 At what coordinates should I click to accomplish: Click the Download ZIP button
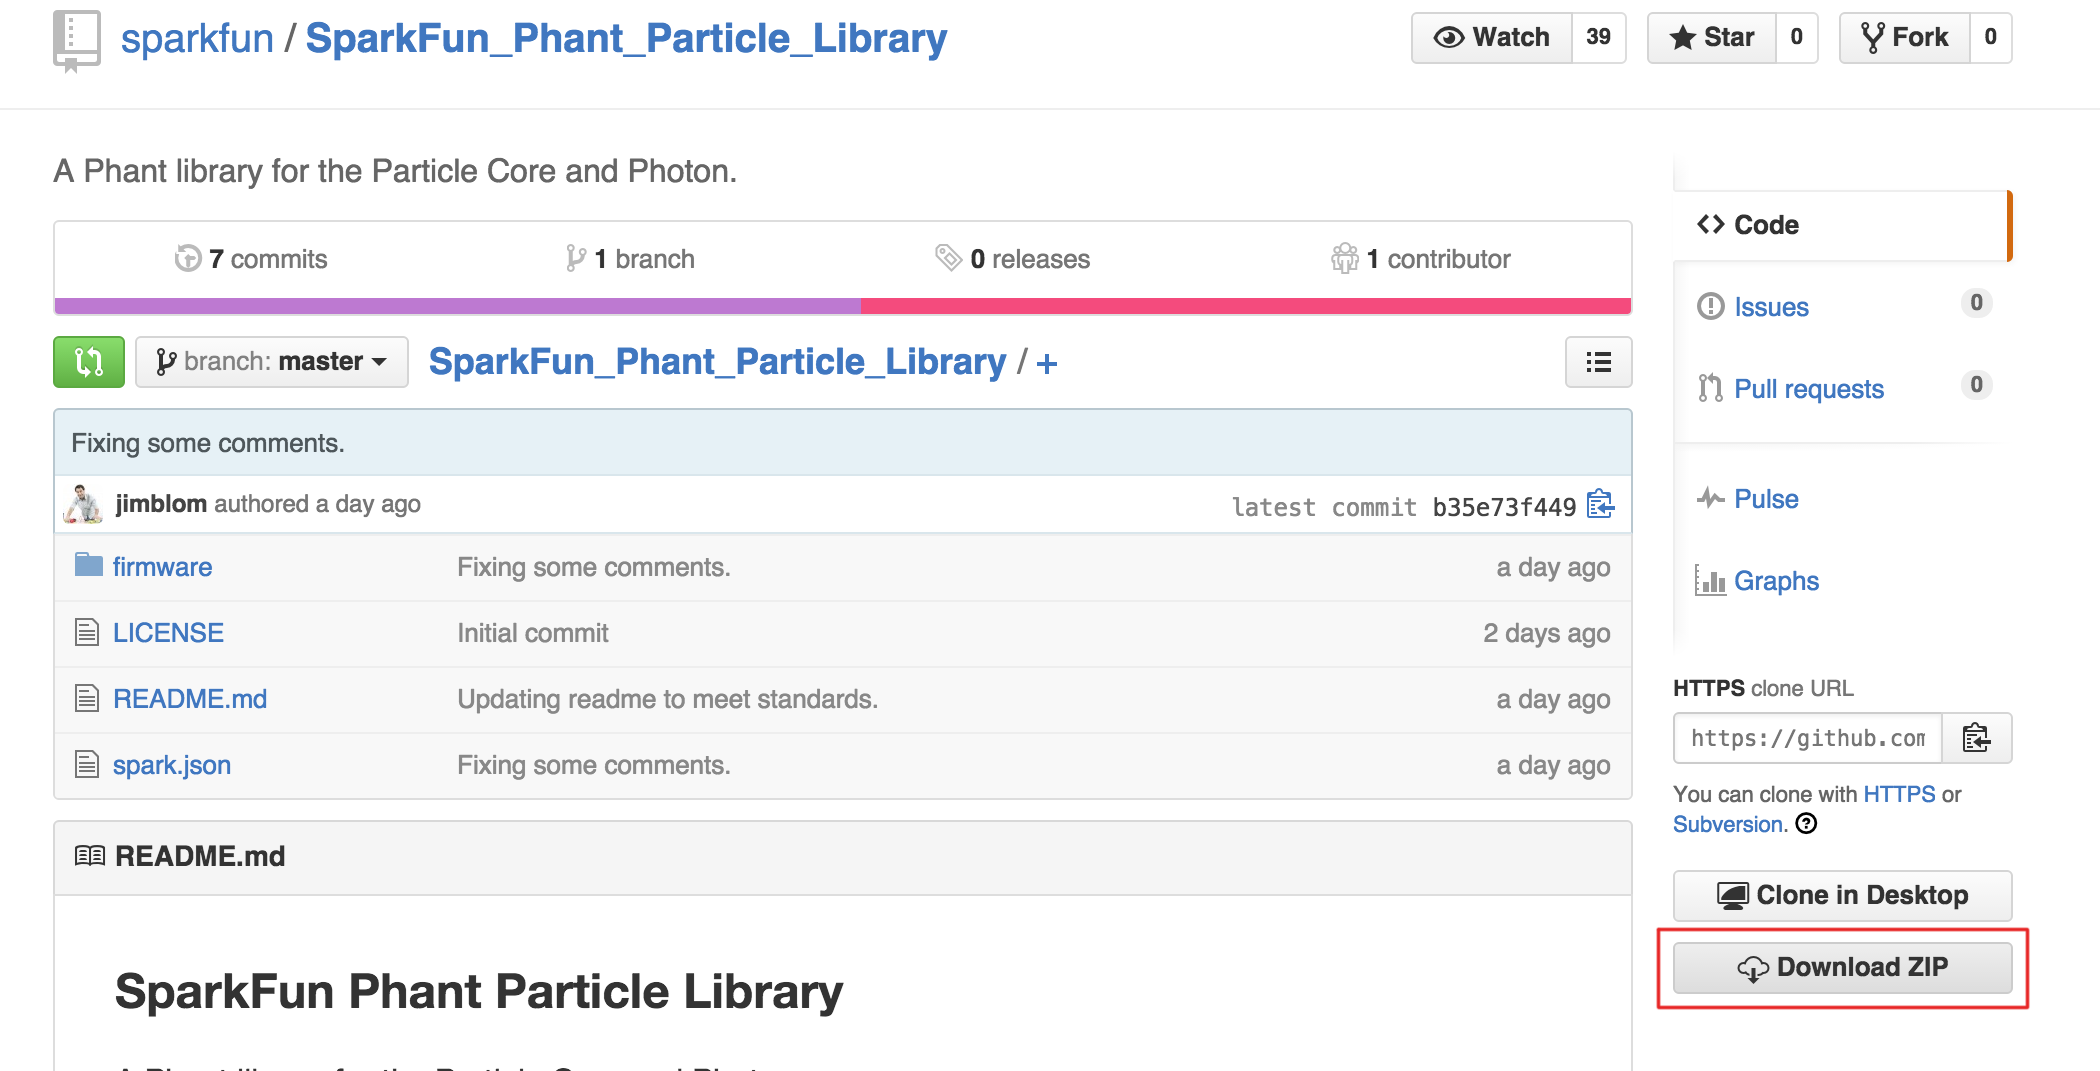1842,968
